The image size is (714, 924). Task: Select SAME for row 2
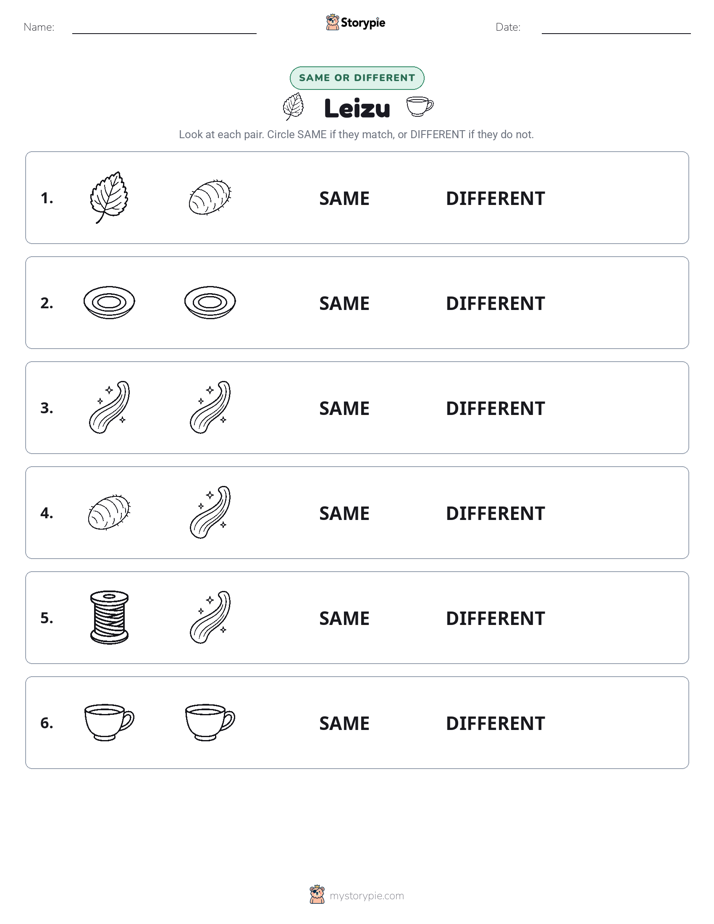pos(344,303)
